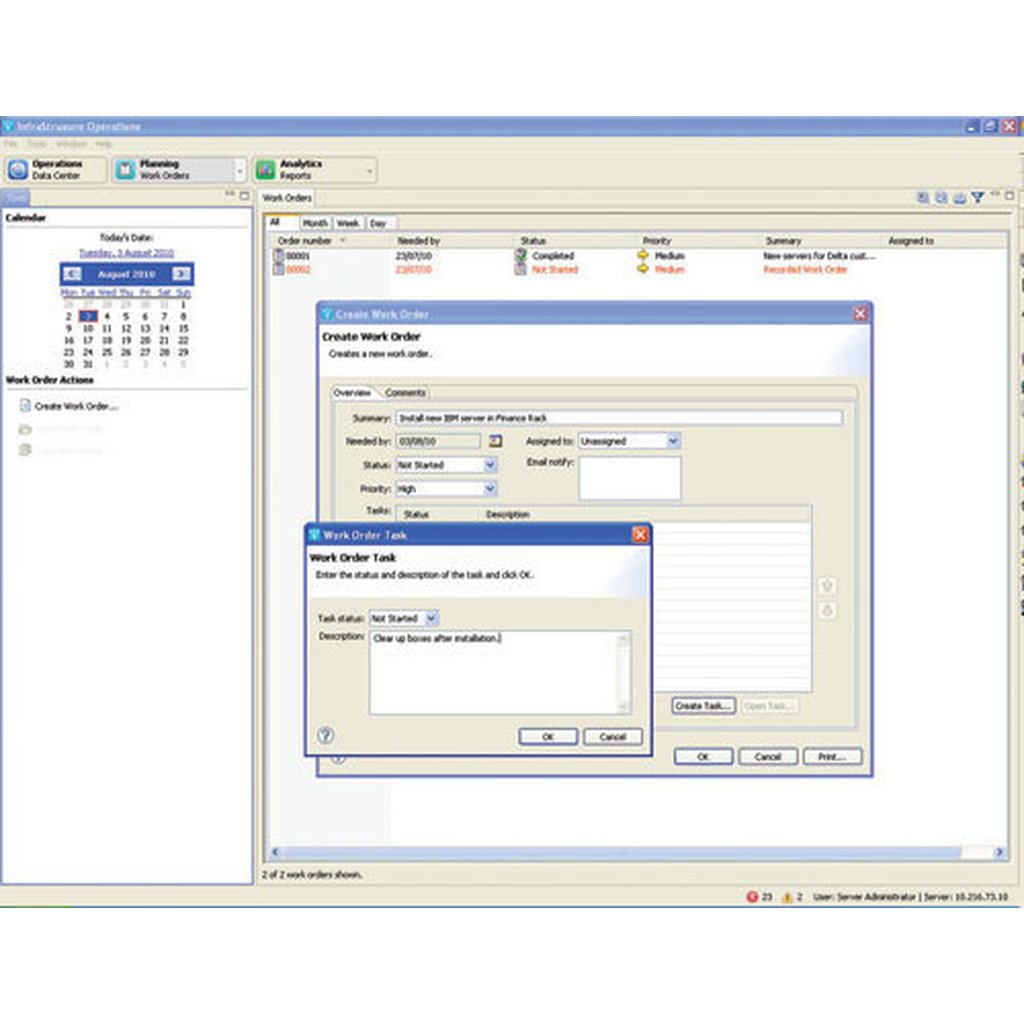Click the warning triangle icon in status bar
1024x1024 pixels.
pyautogui.click(x=787, y=897)
